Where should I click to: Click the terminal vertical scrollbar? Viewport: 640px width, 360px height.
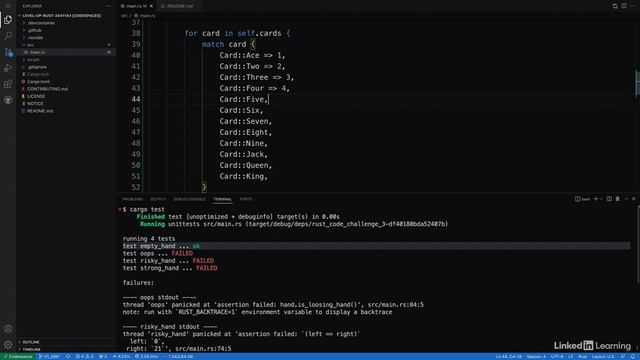coord(638,244)
